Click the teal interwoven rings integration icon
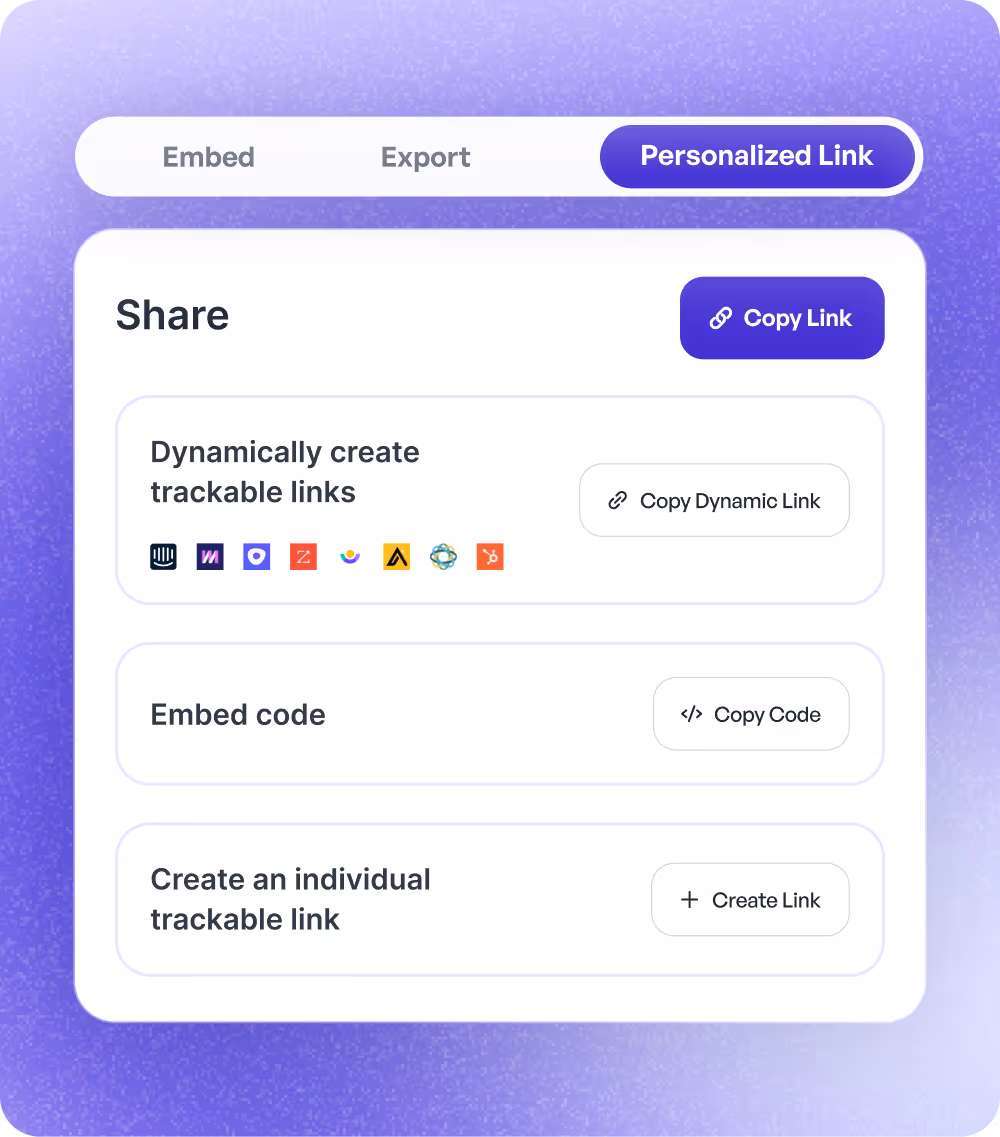 pyautogui.click(x=443, y=557)
